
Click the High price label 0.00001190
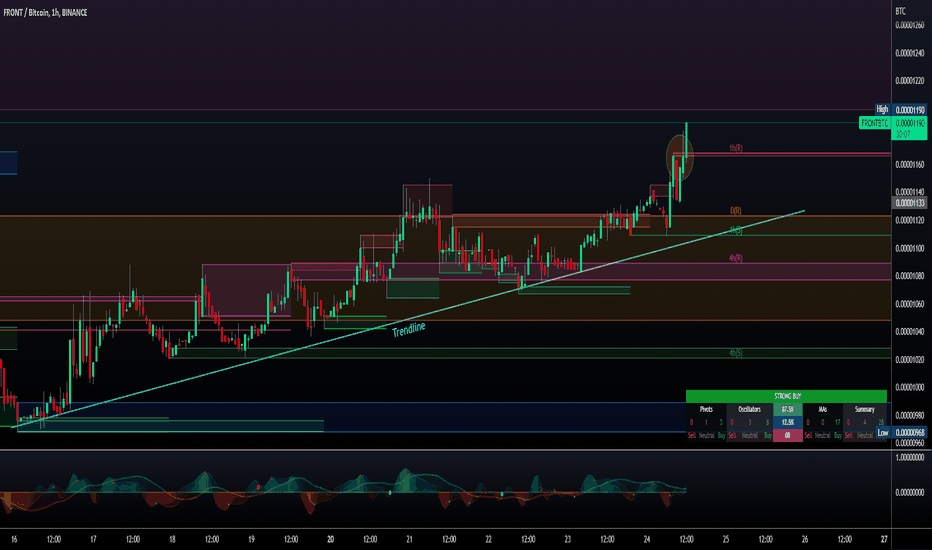click(x=910, y=110)
